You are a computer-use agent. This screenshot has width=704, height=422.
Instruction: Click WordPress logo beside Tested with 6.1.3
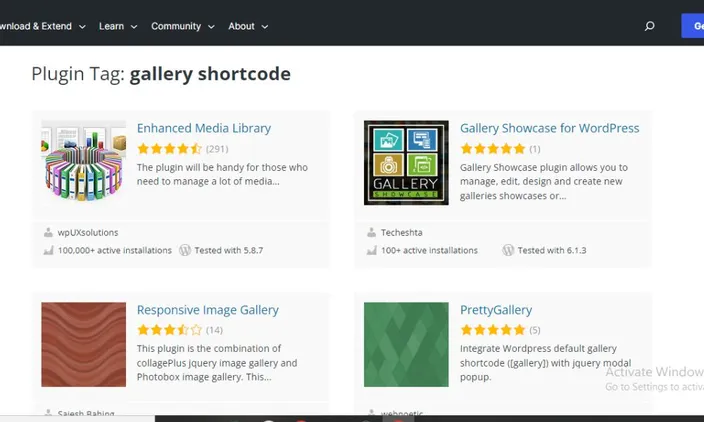pos(508,250)
